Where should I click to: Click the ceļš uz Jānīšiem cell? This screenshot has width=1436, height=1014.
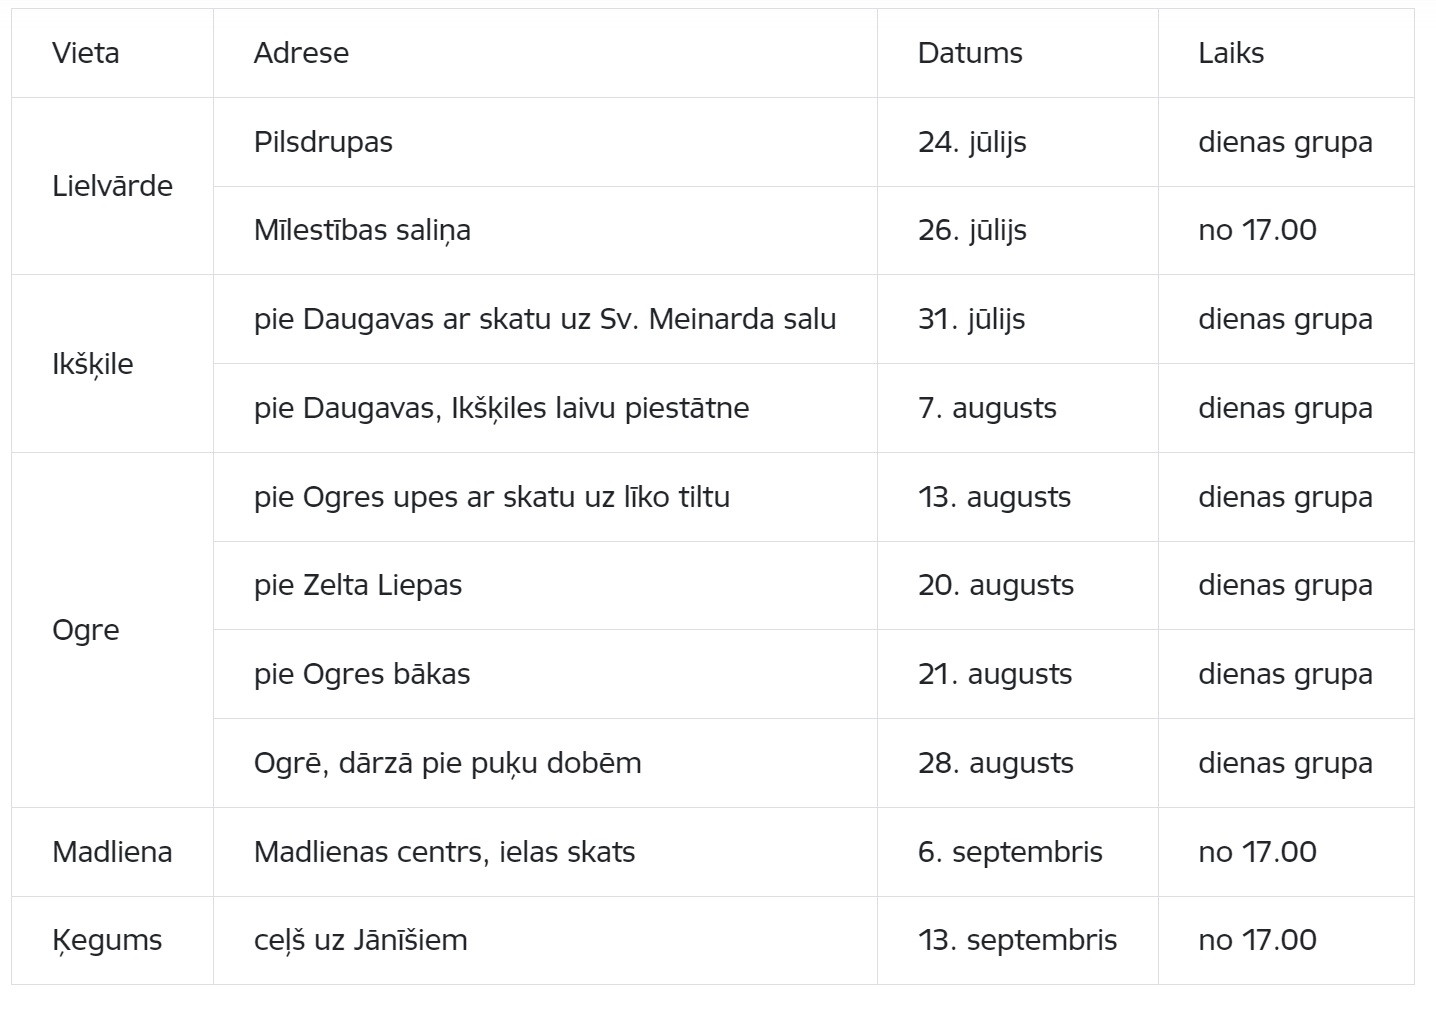click(545, 940)
